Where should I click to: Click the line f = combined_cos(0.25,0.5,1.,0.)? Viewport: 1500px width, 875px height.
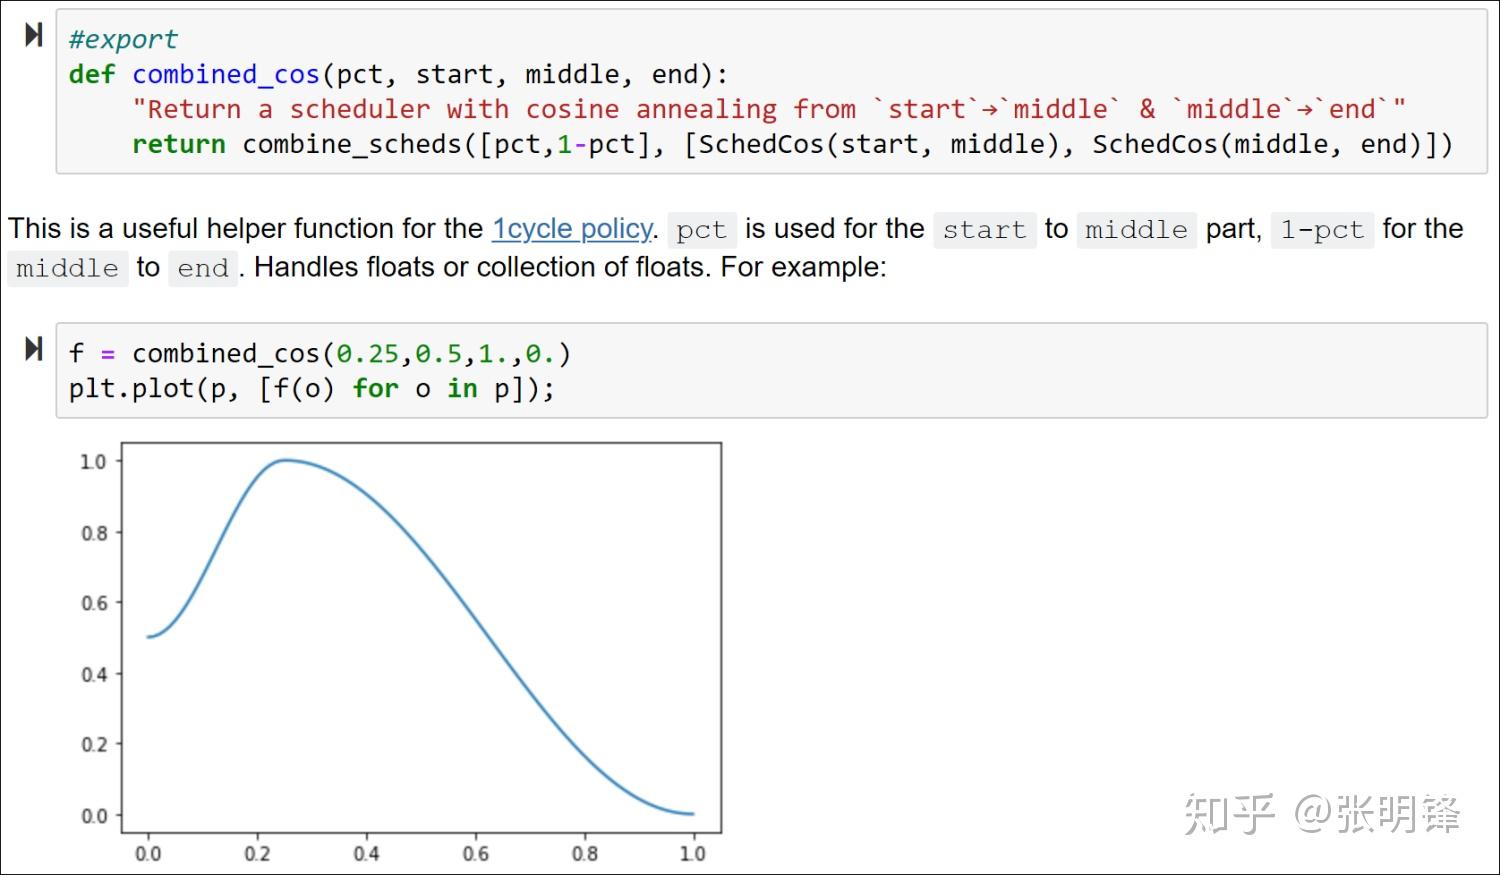(x=320, y=354)
